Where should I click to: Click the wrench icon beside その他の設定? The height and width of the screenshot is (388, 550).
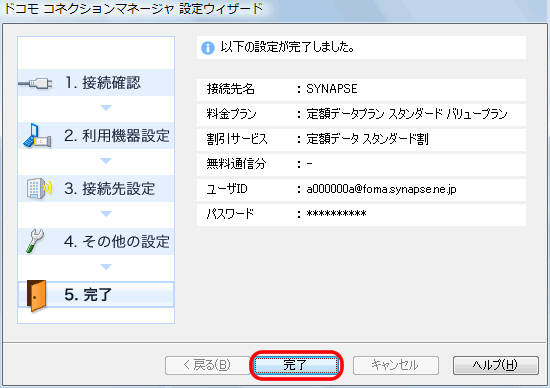click(x=35, y=241)
